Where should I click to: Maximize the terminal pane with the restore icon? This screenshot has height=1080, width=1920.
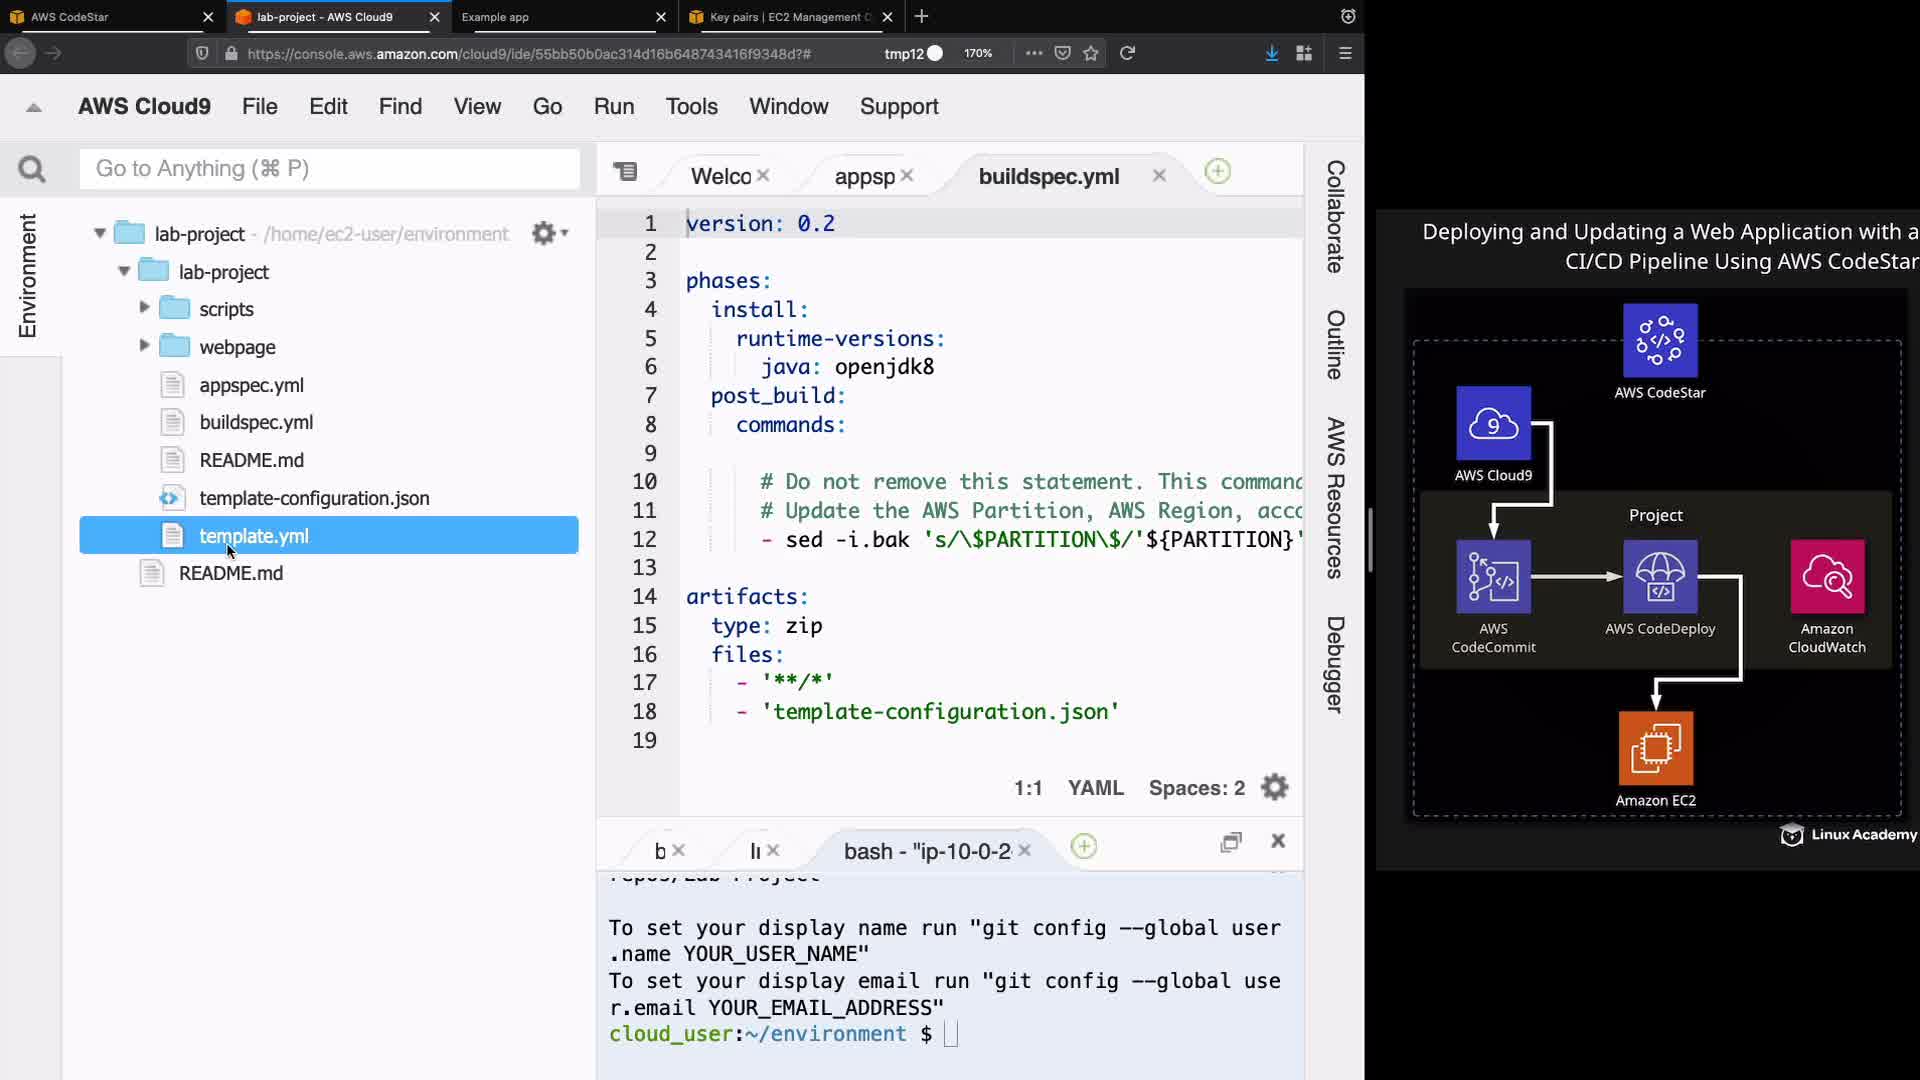click(1231, 842)
